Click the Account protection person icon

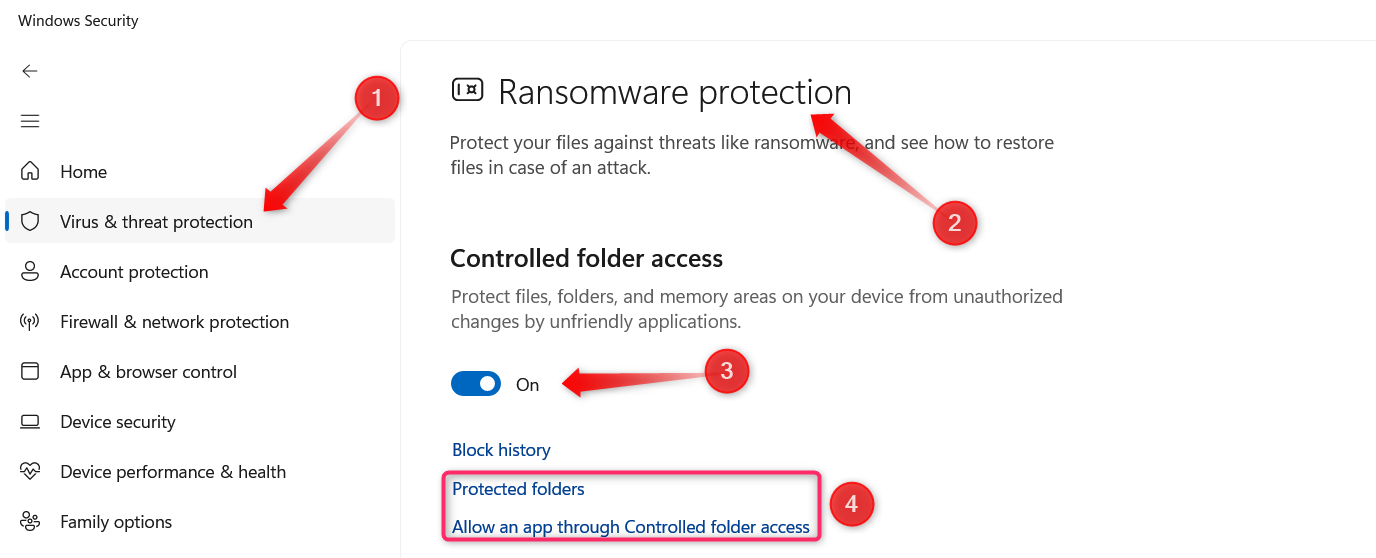pos(30,272)
